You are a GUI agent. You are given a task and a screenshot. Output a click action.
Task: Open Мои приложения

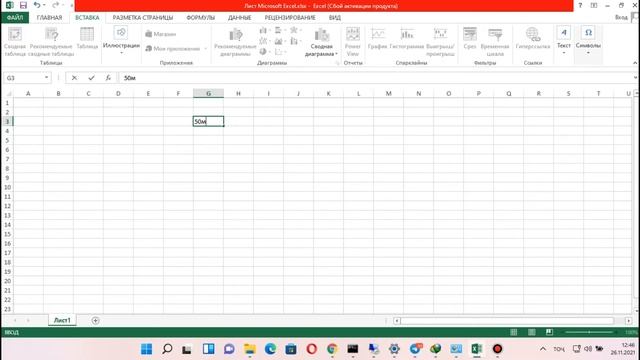(x=176, y=49)
